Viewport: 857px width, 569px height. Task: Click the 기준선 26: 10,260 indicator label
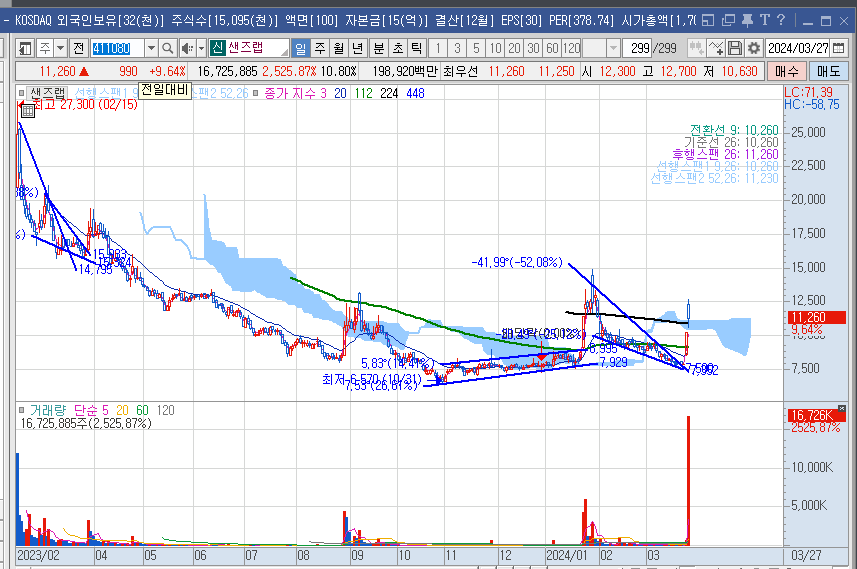pos(731,142)
